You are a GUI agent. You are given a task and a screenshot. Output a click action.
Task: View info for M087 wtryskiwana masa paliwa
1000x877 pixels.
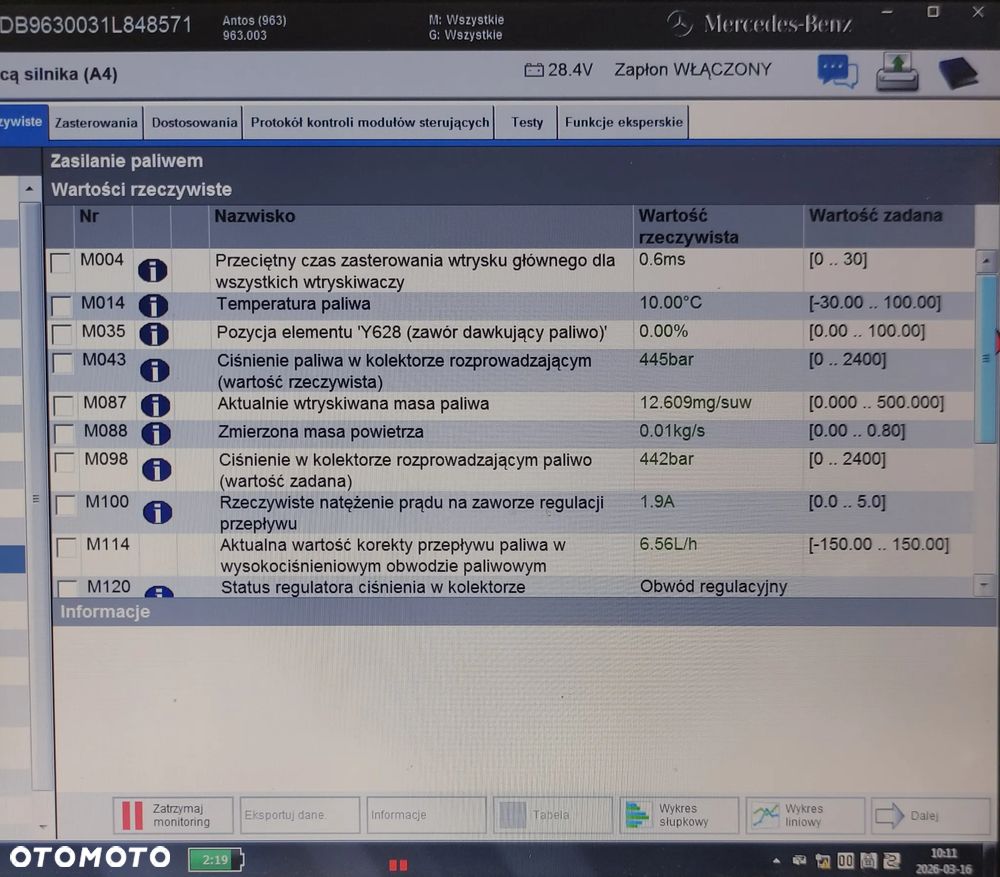point(155,405)
